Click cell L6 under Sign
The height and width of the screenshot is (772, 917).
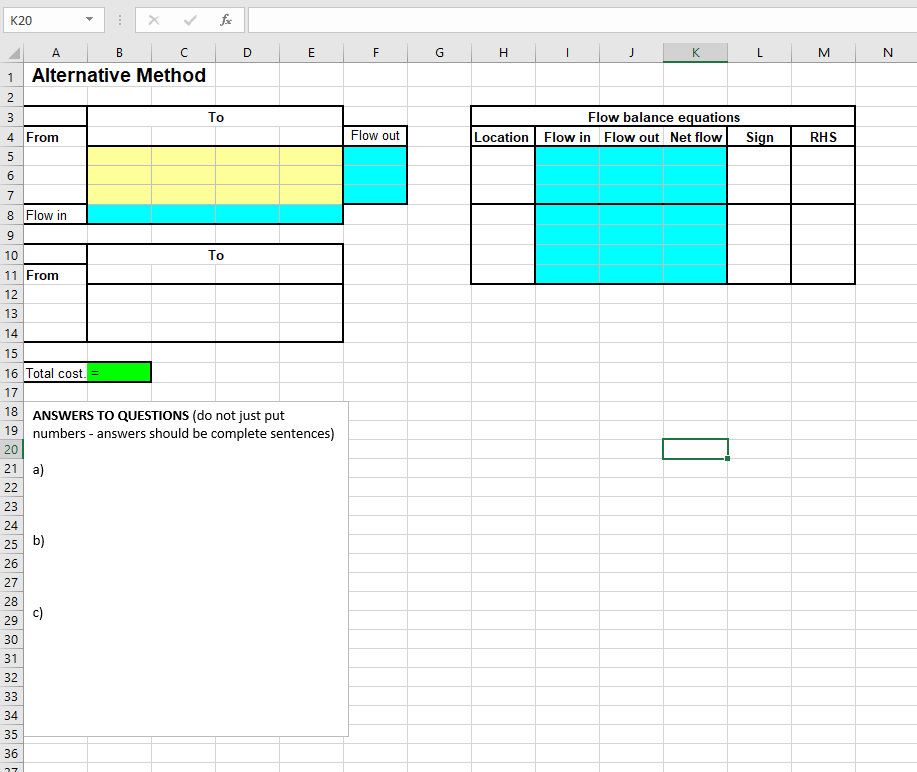tap(759, 175)
